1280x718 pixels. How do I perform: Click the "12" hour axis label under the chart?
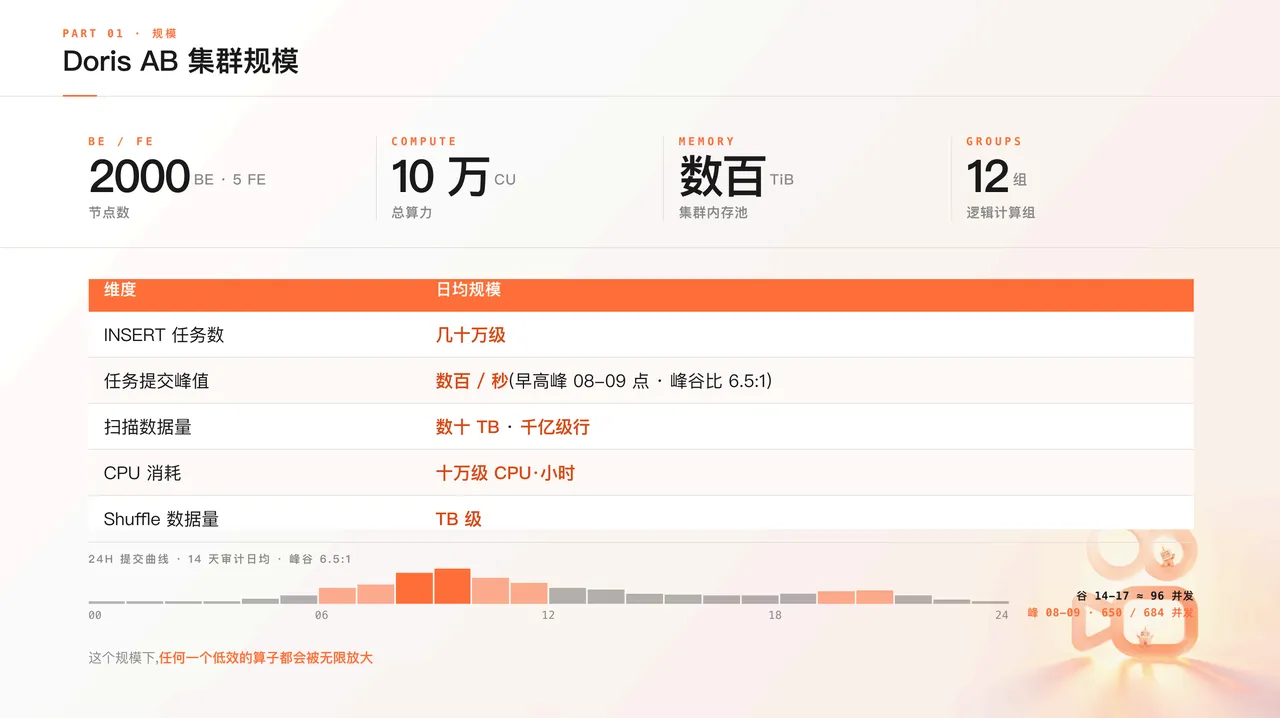(x=548, y=615)
